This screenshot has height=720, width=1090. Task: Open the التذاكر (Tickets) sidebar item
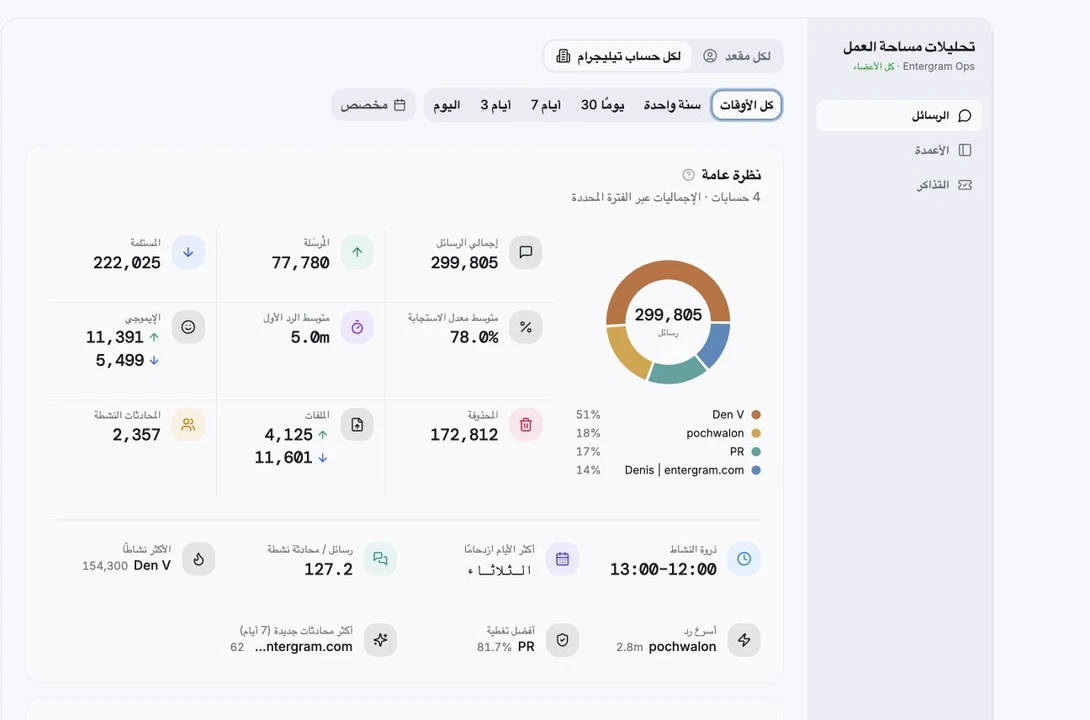(x=899, y=185)
